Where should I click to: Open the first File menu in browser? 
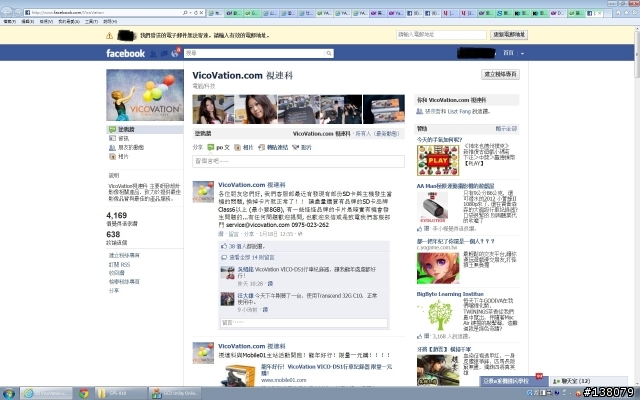click(9, 22)
